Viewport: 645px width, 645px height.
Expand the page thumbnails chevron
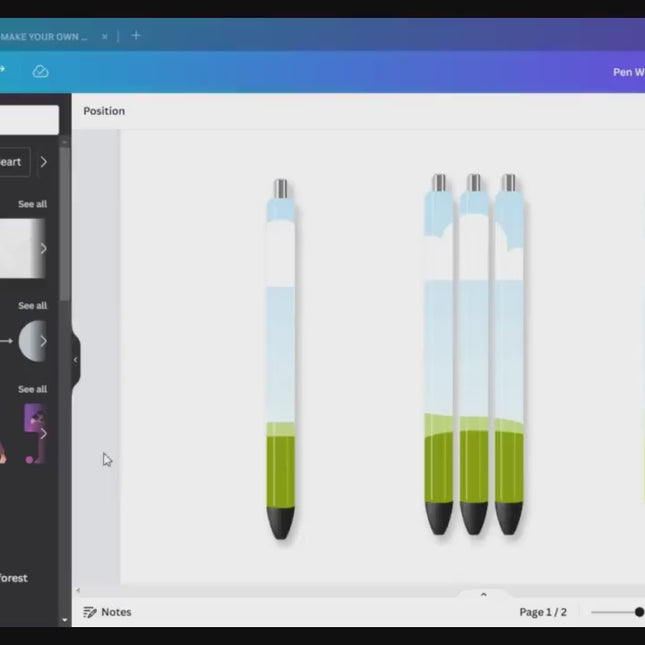(x=483, y=595)
